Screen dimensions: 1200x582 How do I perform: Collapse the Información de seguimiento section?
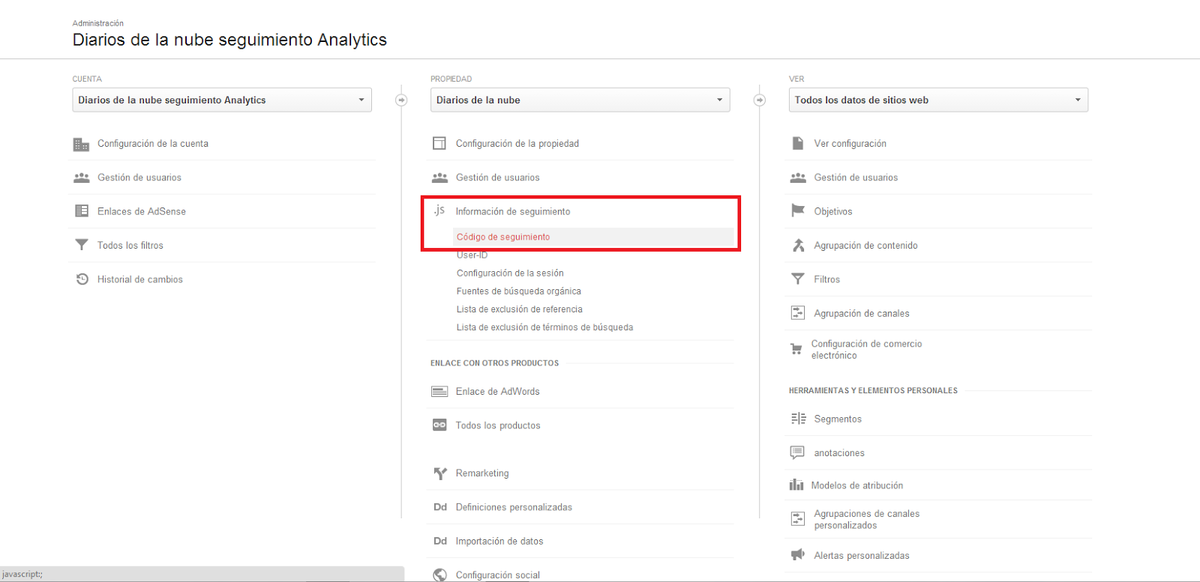(513, 211)
